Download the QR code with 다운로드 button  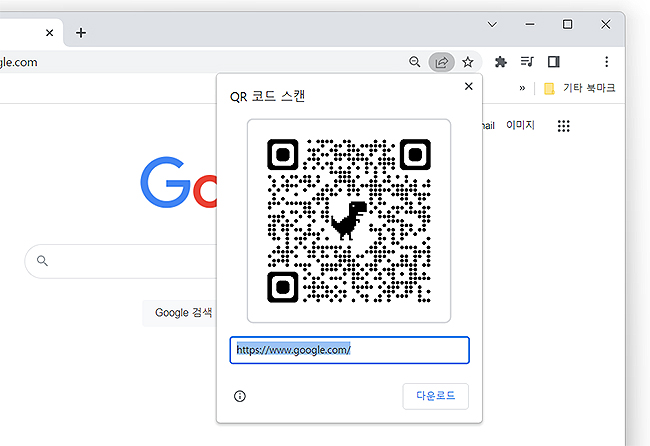tap(436, 396)
